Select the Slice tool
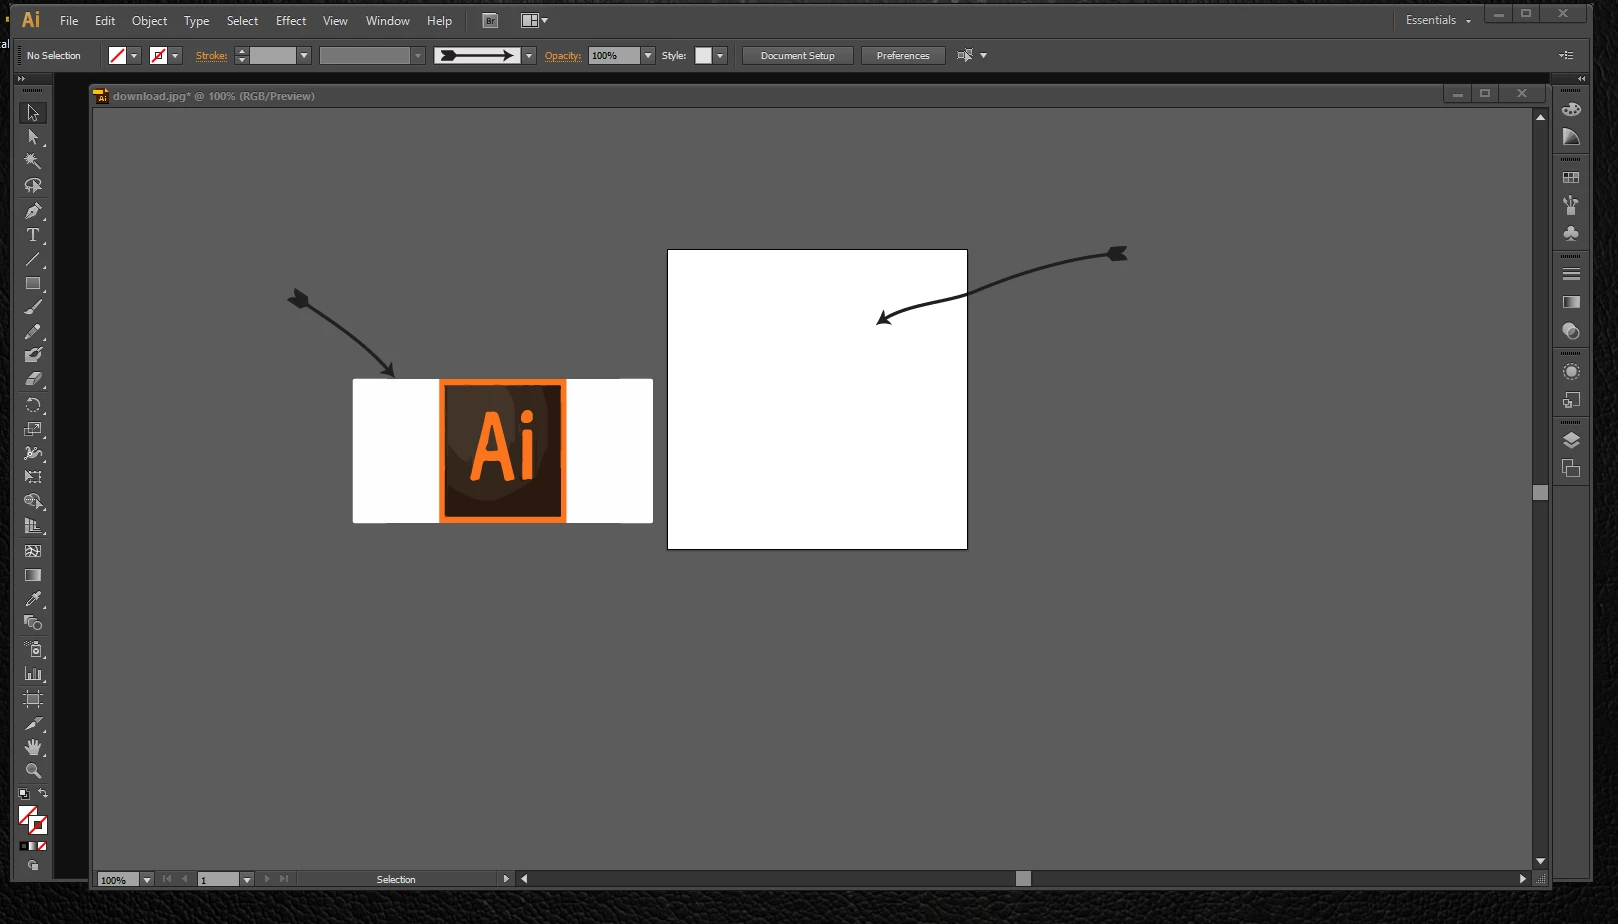The image size is (1618, 924). click(33, 723)
